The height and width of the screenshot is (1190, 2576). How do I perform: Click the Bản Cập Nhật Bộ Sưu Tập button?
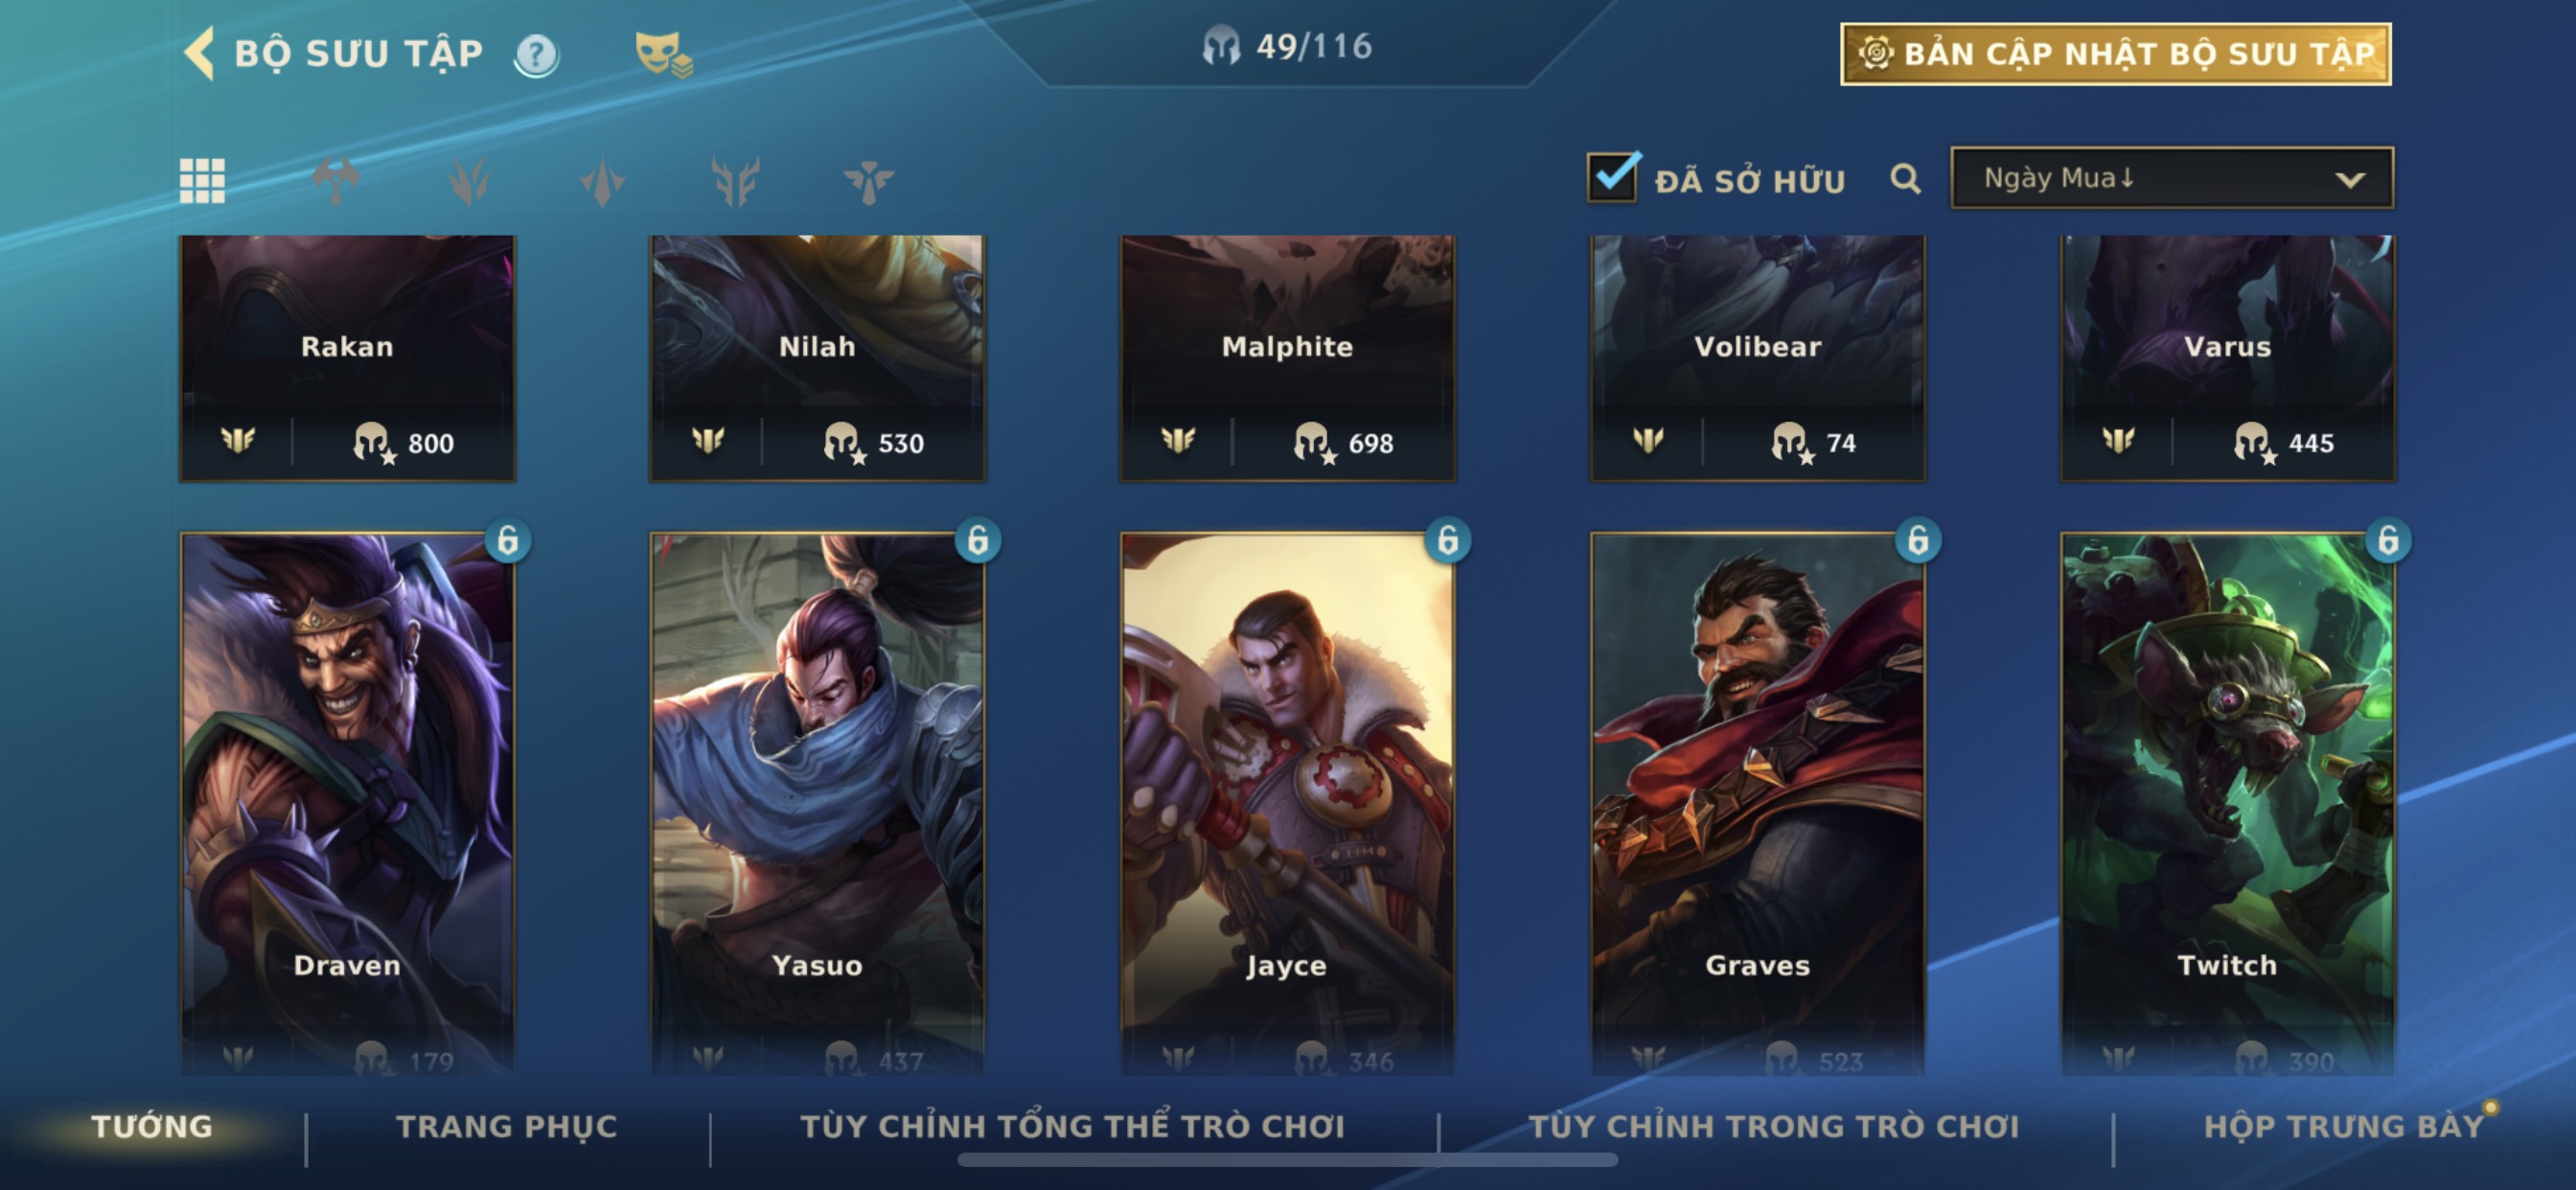(x=2116, y=54)
